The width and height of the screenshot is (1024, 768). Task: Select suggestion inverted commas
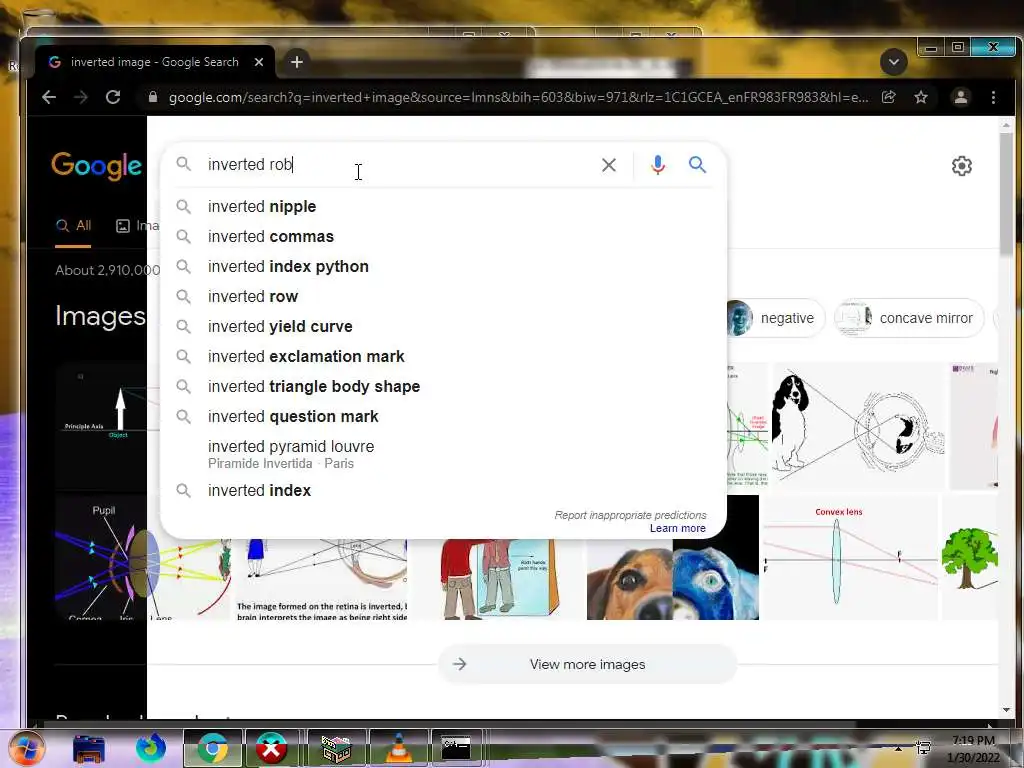click(443, 236)
